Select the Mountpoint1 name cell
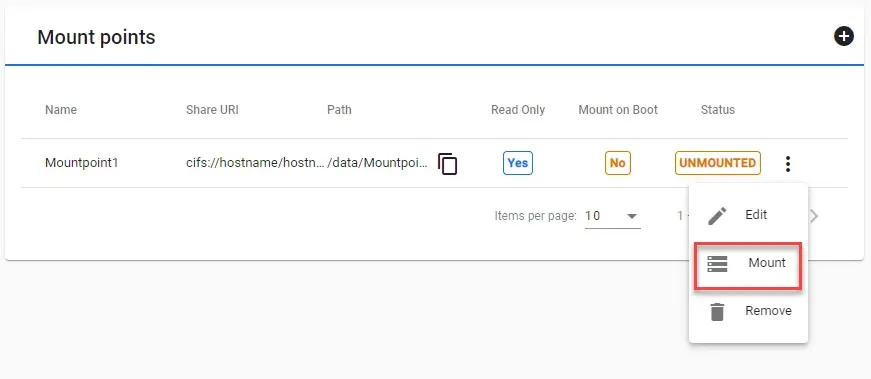 pos(82,163)
